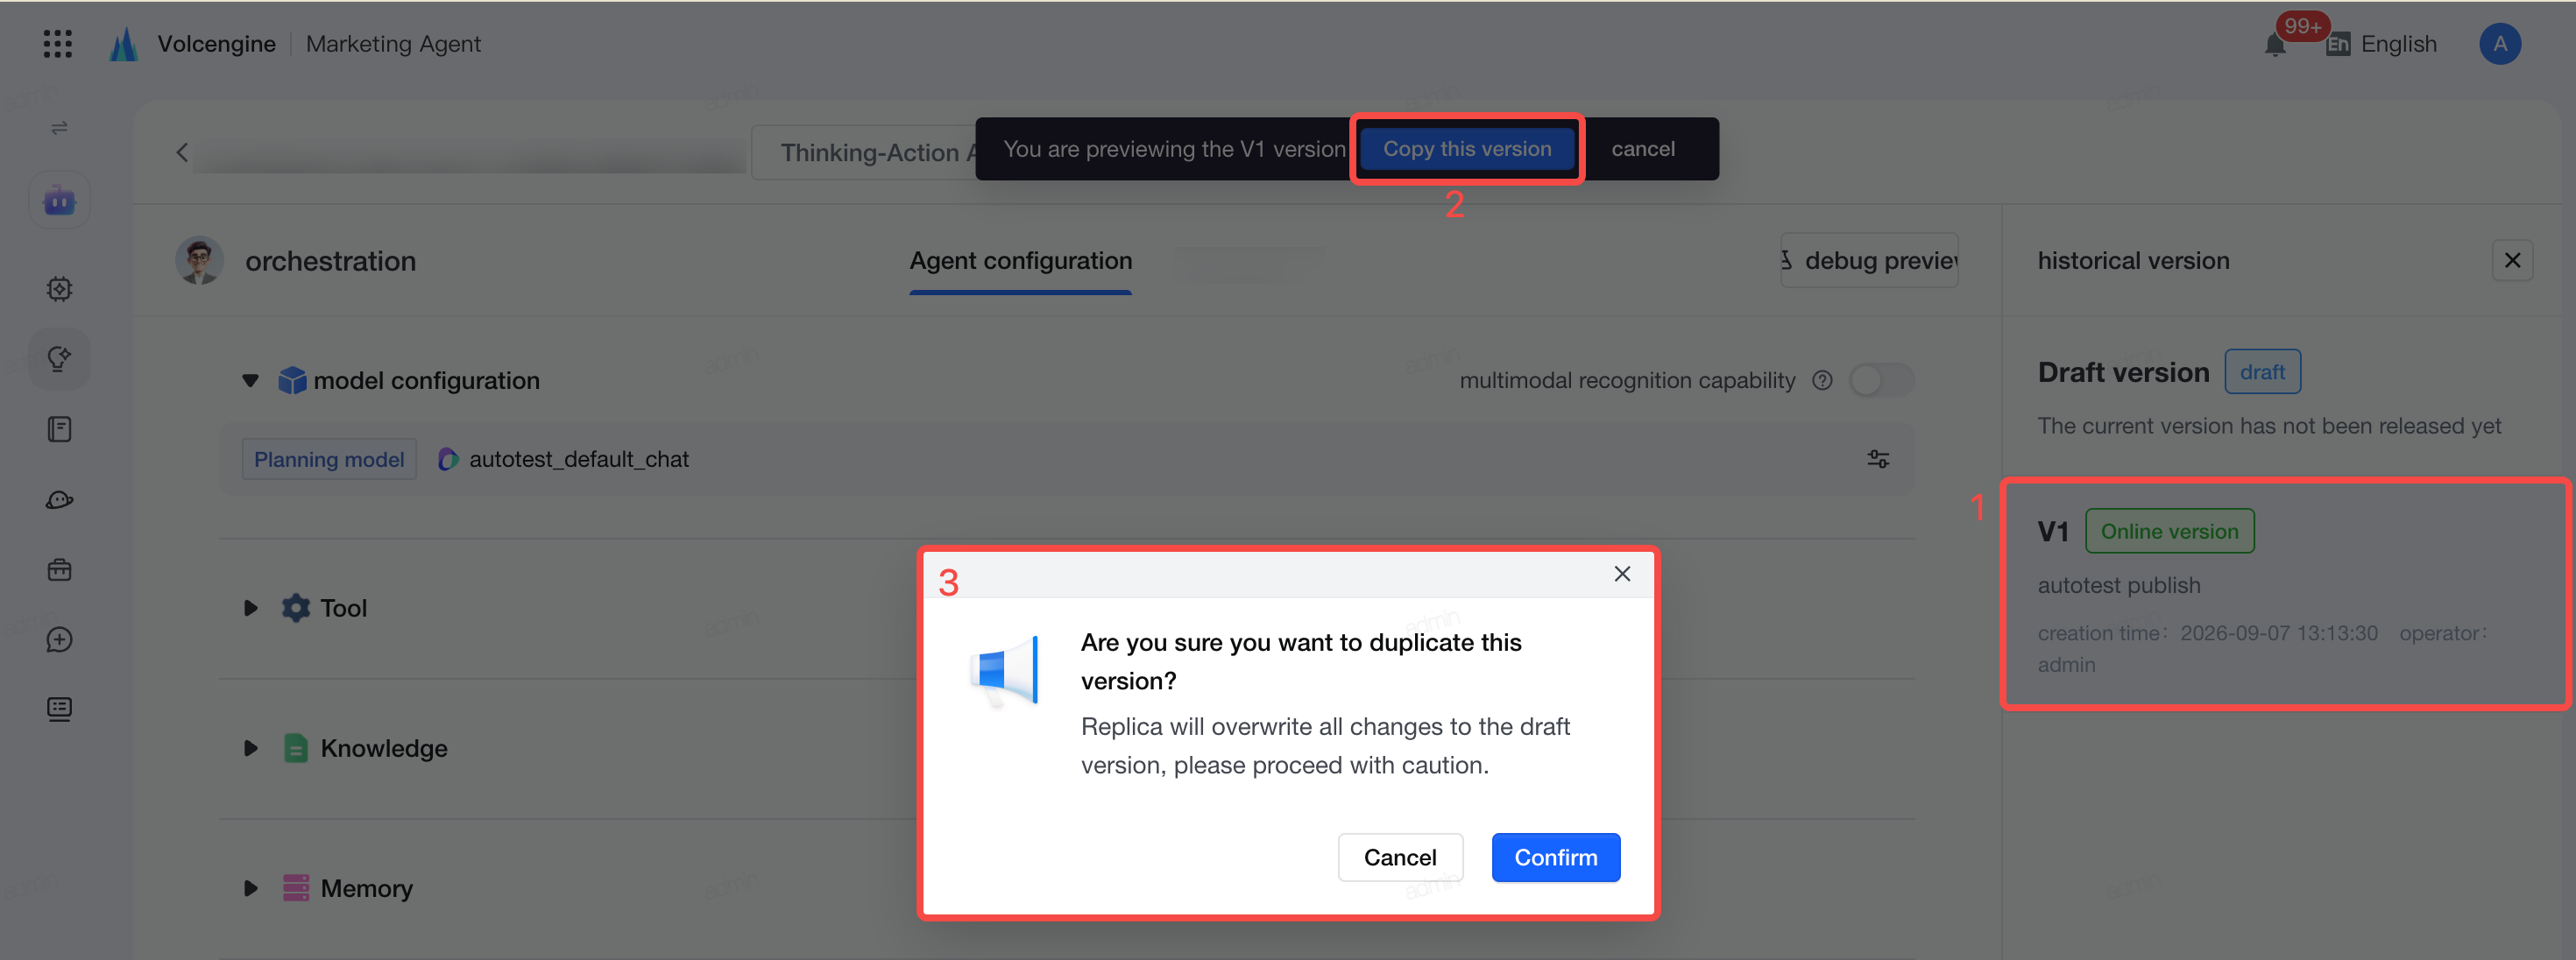Click Copy this version button

coord(1467,149)
